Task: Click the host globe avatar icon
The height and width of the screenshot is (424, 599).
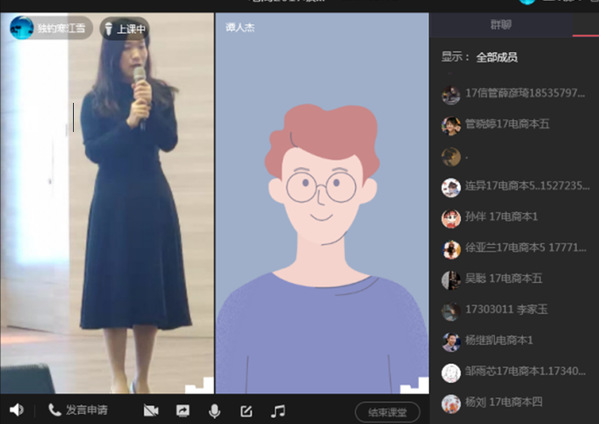Action: coord(22,28)
